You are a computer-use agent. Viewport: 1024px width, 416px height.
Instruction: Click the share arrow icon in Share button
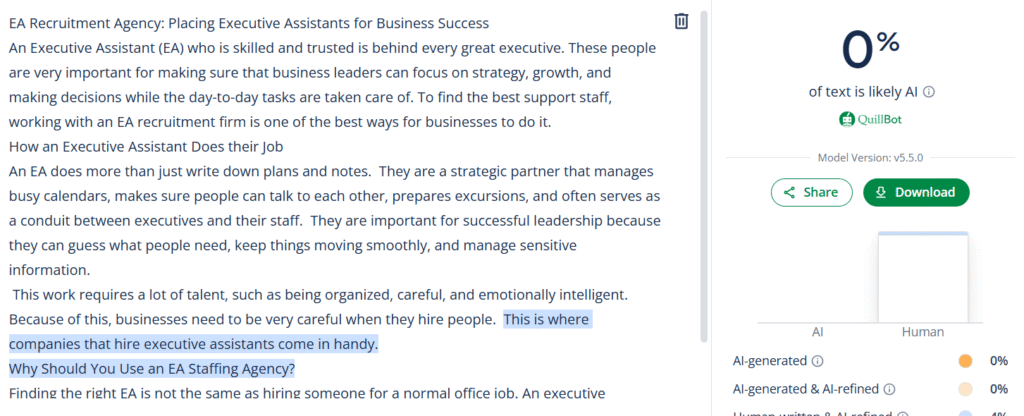coord(789,193)
